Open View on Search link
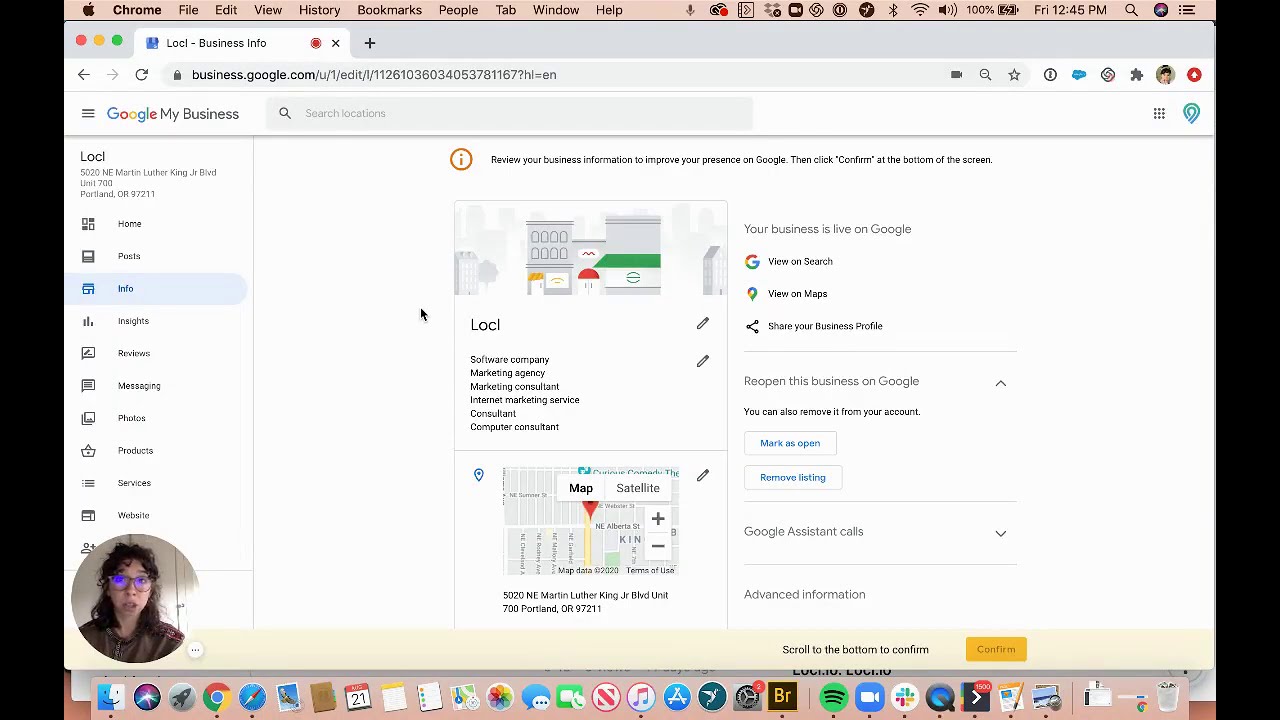This screenshot has width=1280, height=720. pos(800,262)
